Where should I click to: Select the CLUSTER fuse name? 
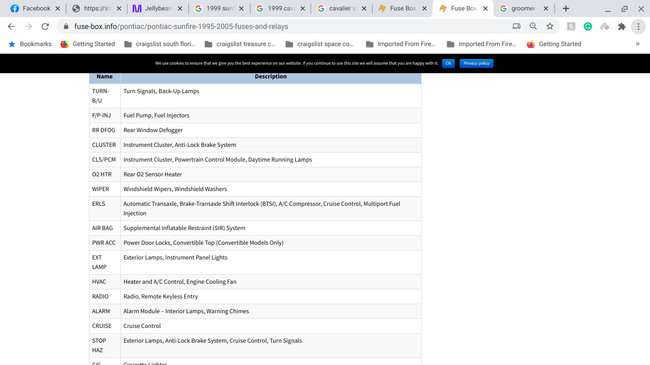104,145
